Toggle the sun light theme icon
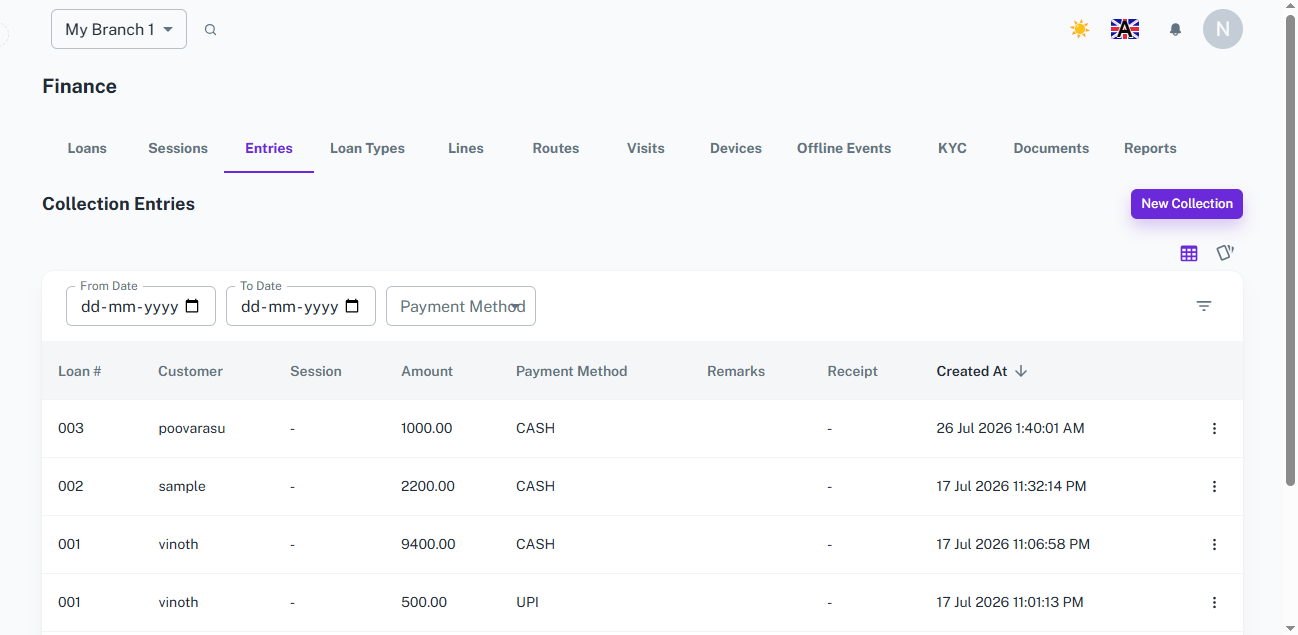Screen dimensions: 1298x635 (x=1080, y=29)
